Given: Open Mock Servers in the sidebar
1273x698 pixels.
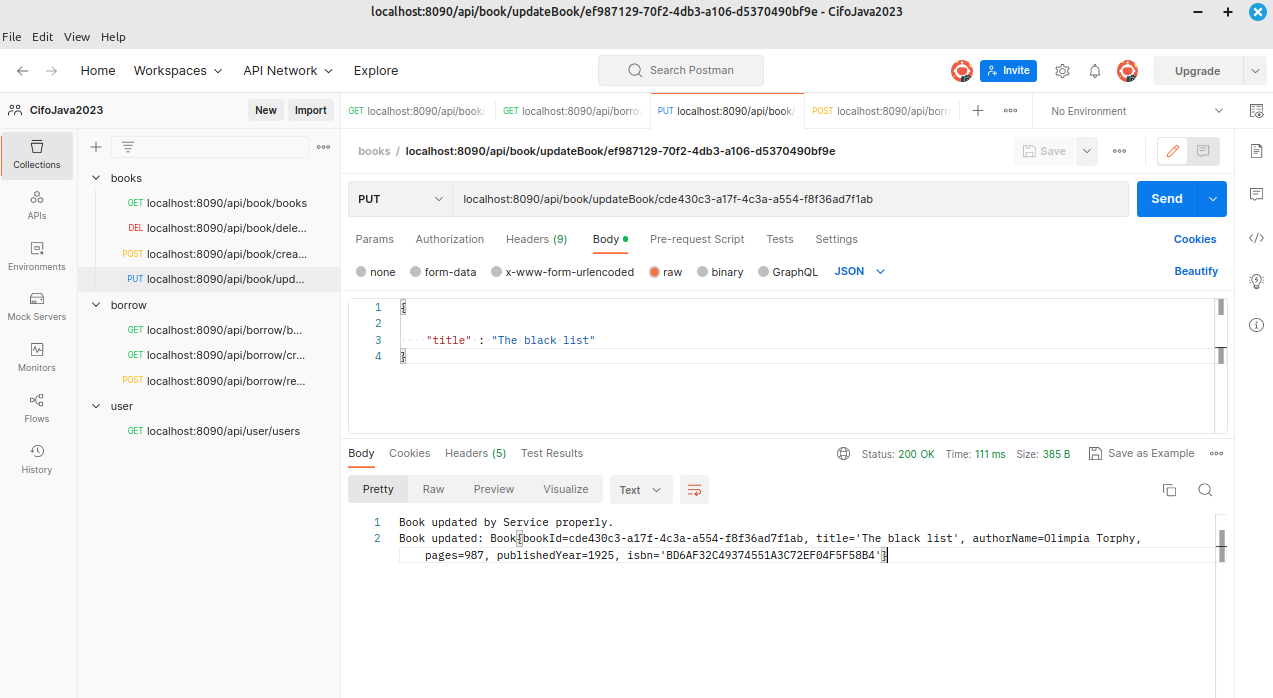Looking at the screenshot, I should (x=37, y=307).
